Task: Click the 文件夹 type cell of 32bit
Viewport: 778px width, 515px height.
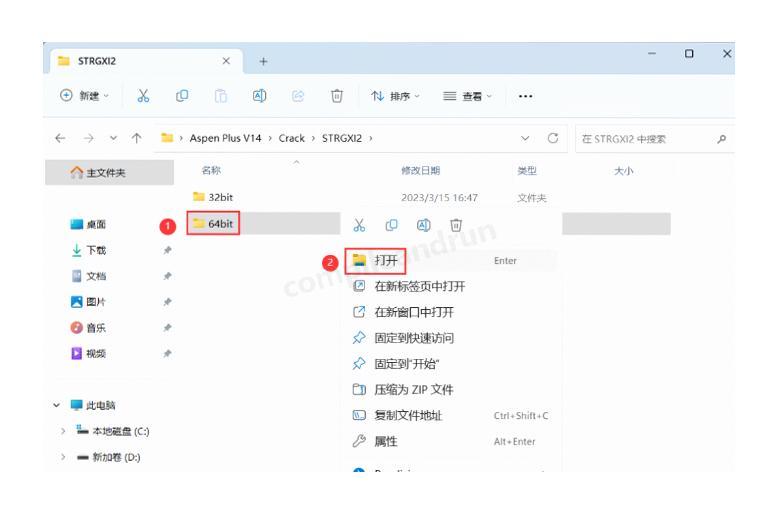Action: tap(531, 197)
